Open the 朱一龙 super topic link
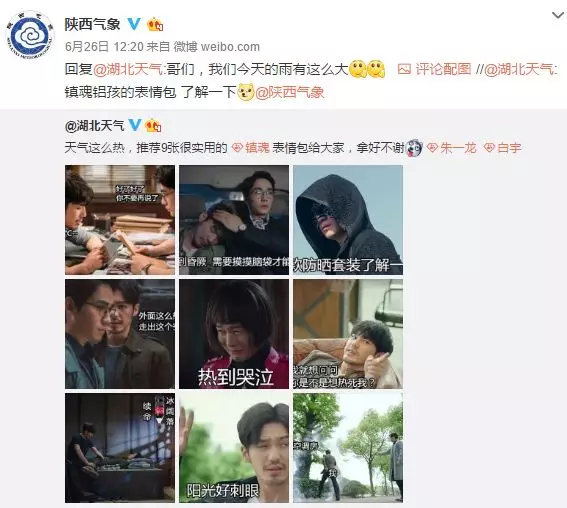Screen dimensions: 567x508 pyautogui.click(x=452, y=148)
